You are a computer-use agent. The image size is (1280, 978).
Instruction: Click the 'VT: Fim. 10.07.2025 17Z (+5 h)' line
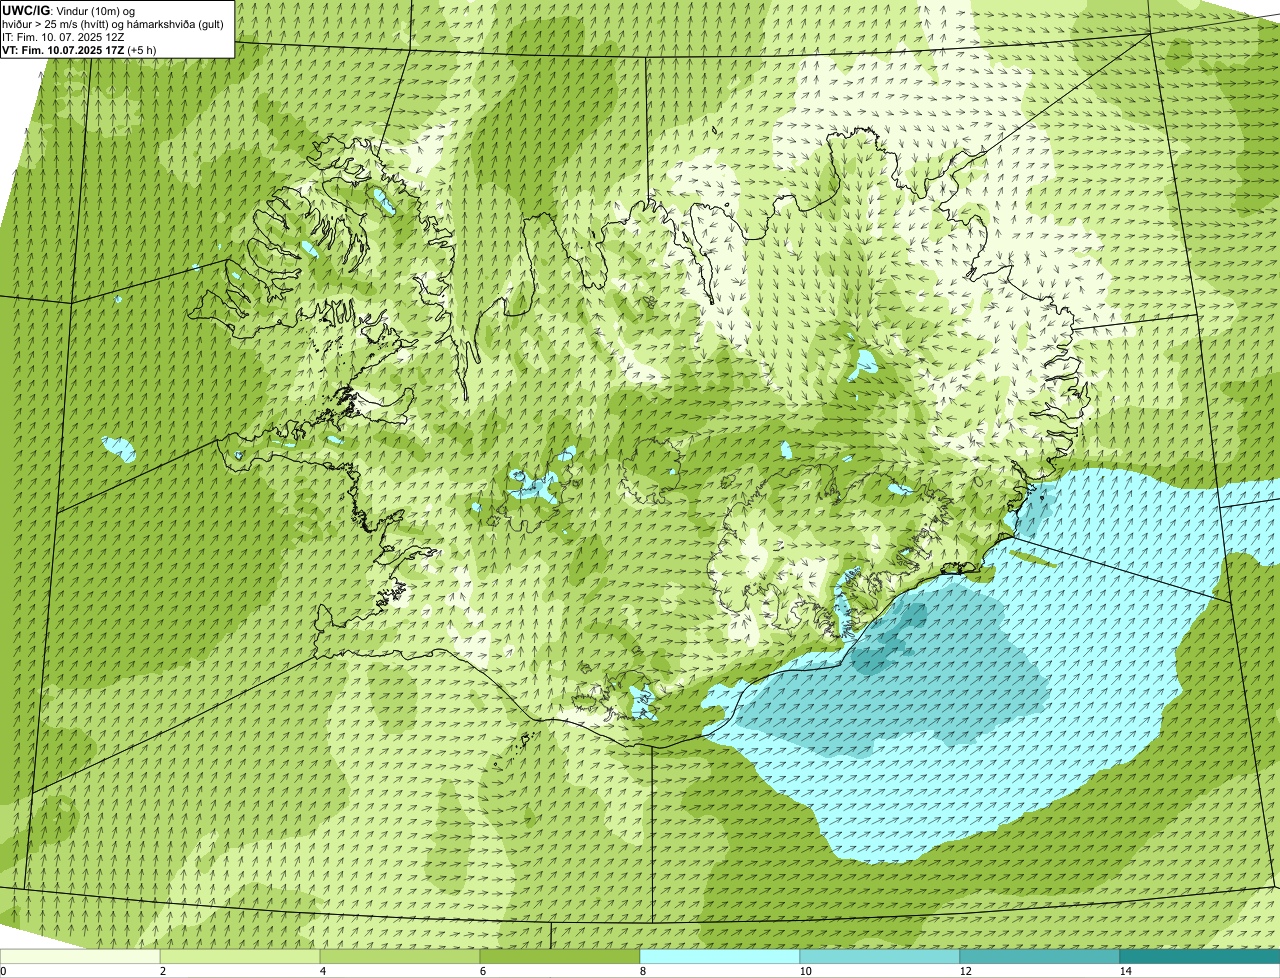[79, 49]
